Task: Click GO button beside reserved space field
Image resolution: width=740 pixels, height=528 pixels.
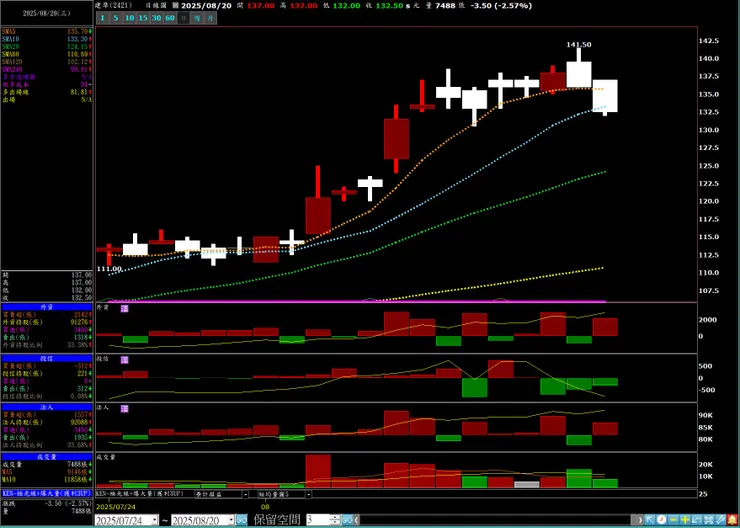Action: click(x=347, y=520)
